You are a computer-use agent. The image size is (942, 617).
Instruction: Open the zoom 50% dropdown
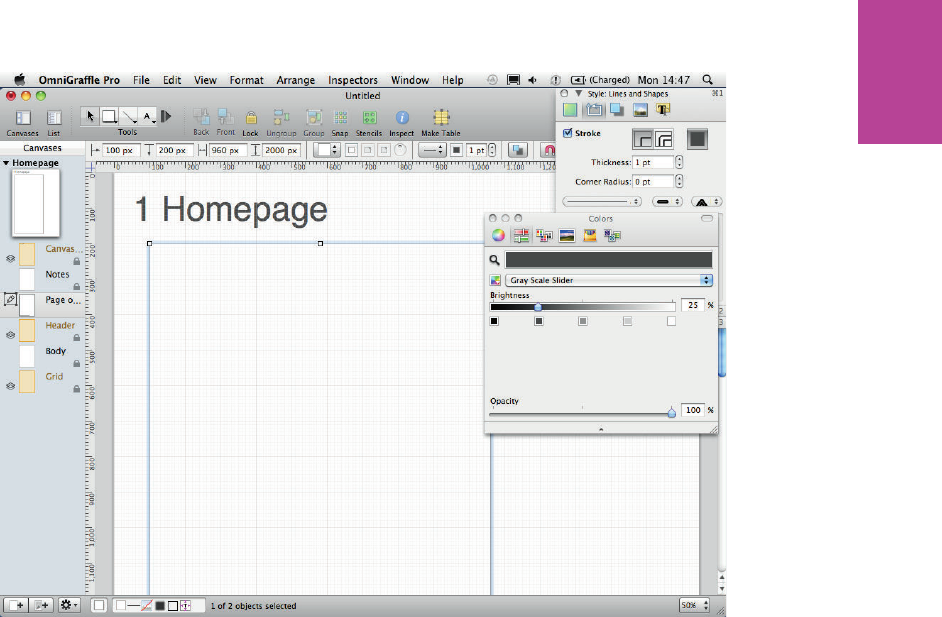694,605
